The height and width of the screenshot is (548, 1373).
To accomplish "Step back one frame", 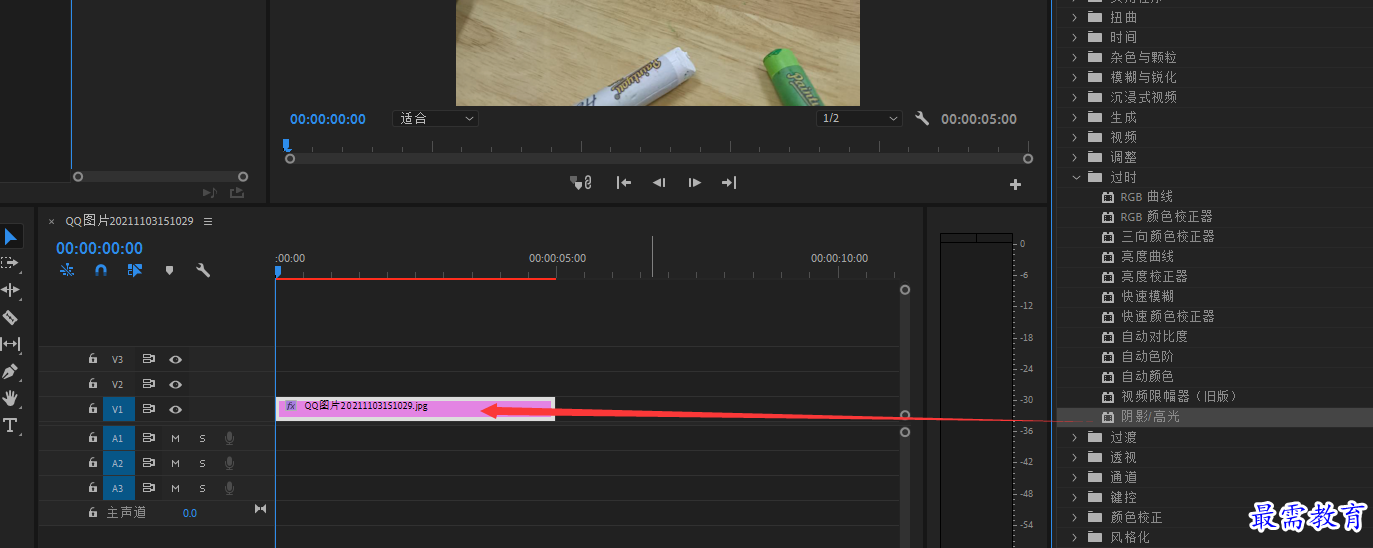I will pyautogui.click(x=659, y=182).
